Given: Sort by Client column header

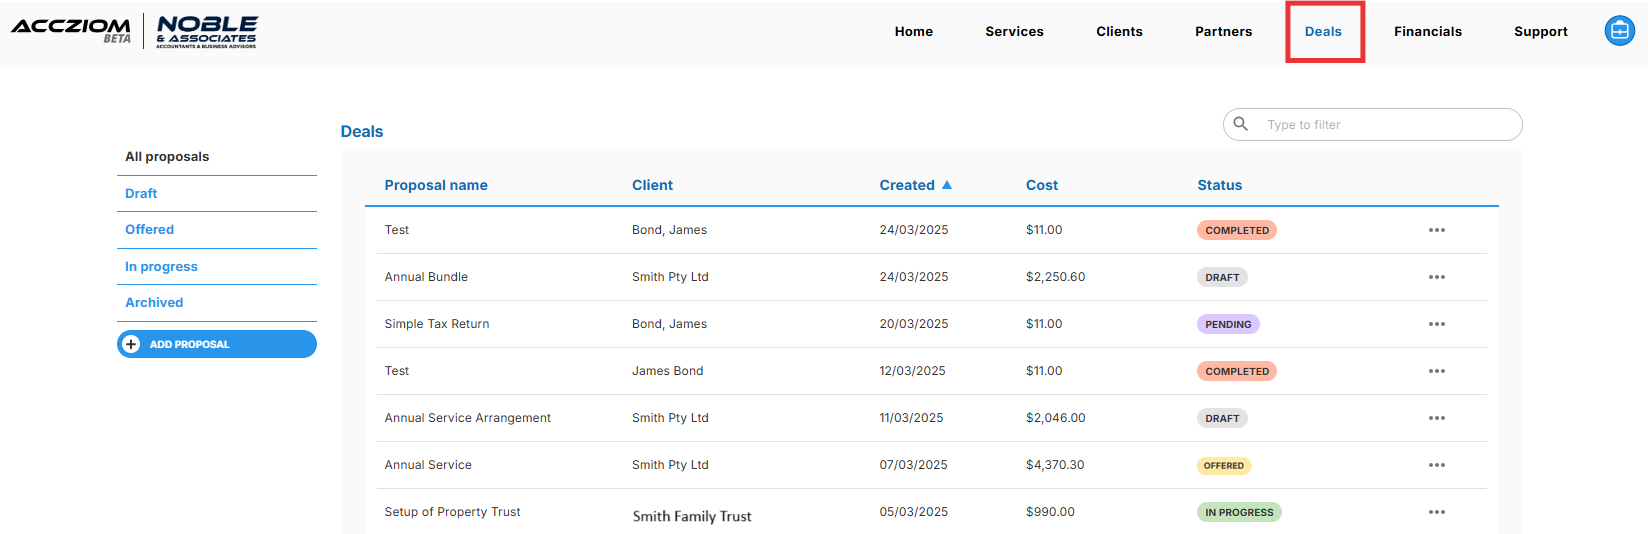Looking at the screenshot, I should (652, 185).
